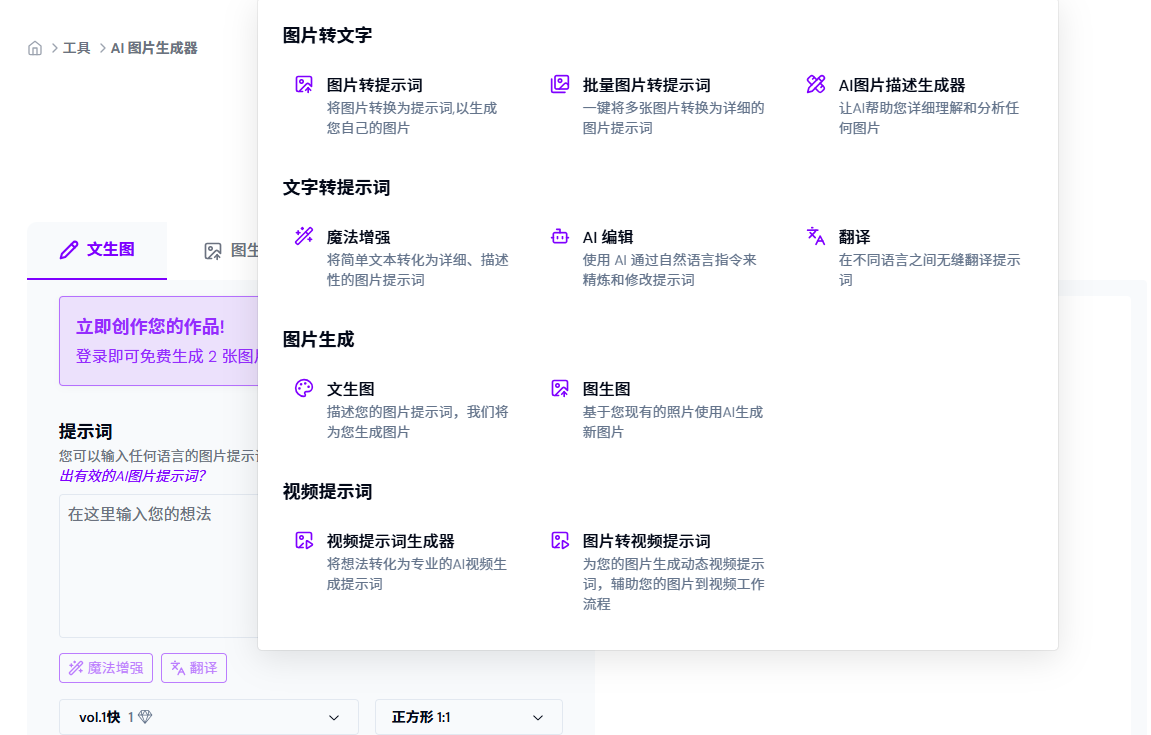Click the 批量图片转提示词 stacked images icon
This screenshot has width=1151, height=735.
560,85
